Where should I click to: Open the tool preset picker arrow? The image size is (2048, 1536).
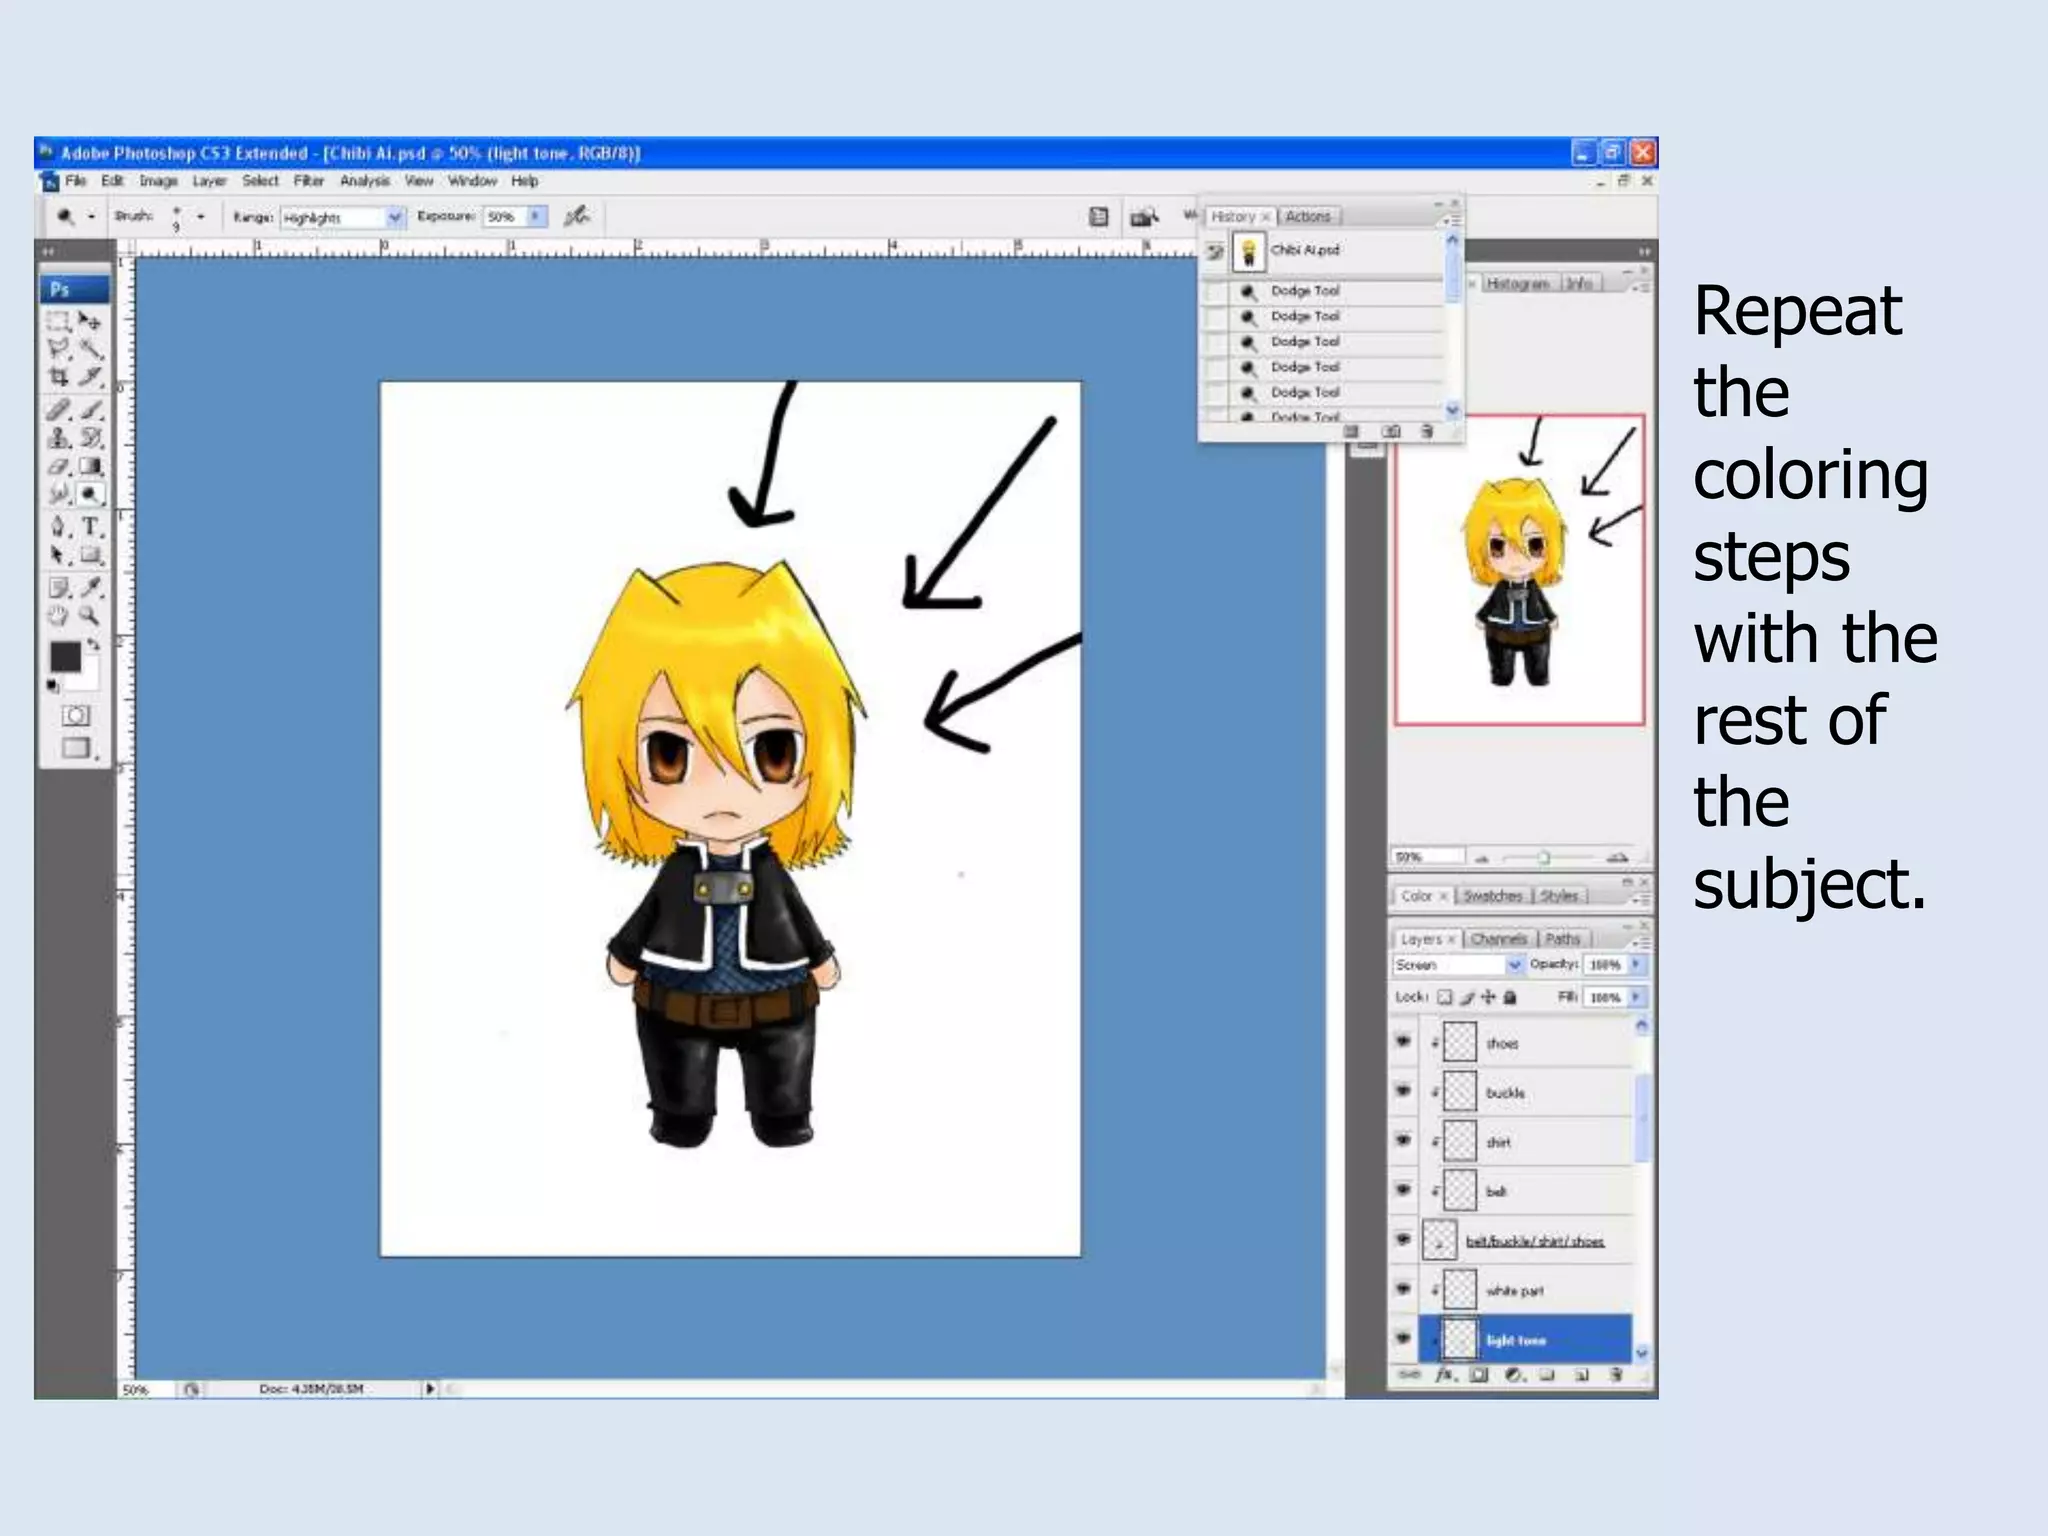click(x=91, y=216)
